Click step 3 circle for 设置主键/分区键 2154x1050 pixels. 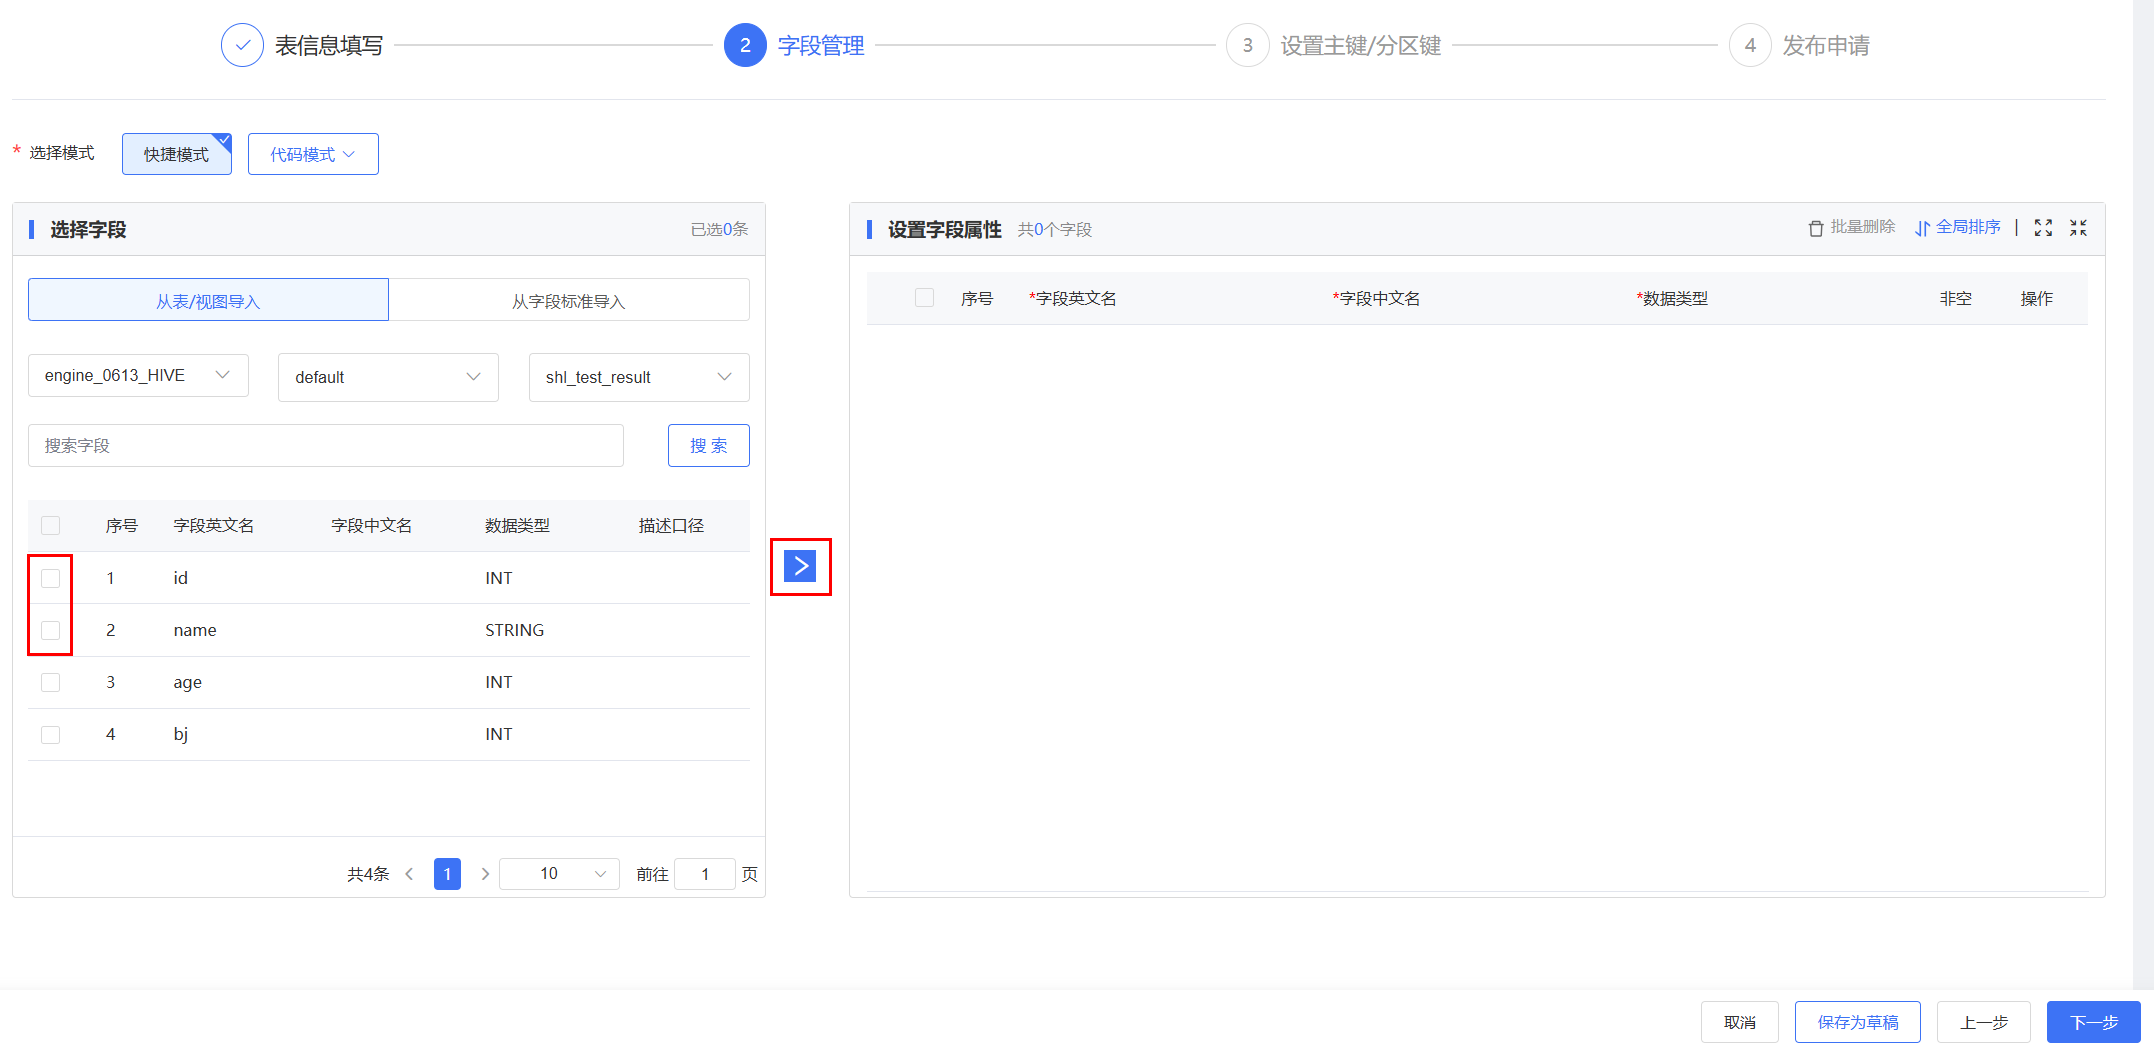coord(1247,45)
